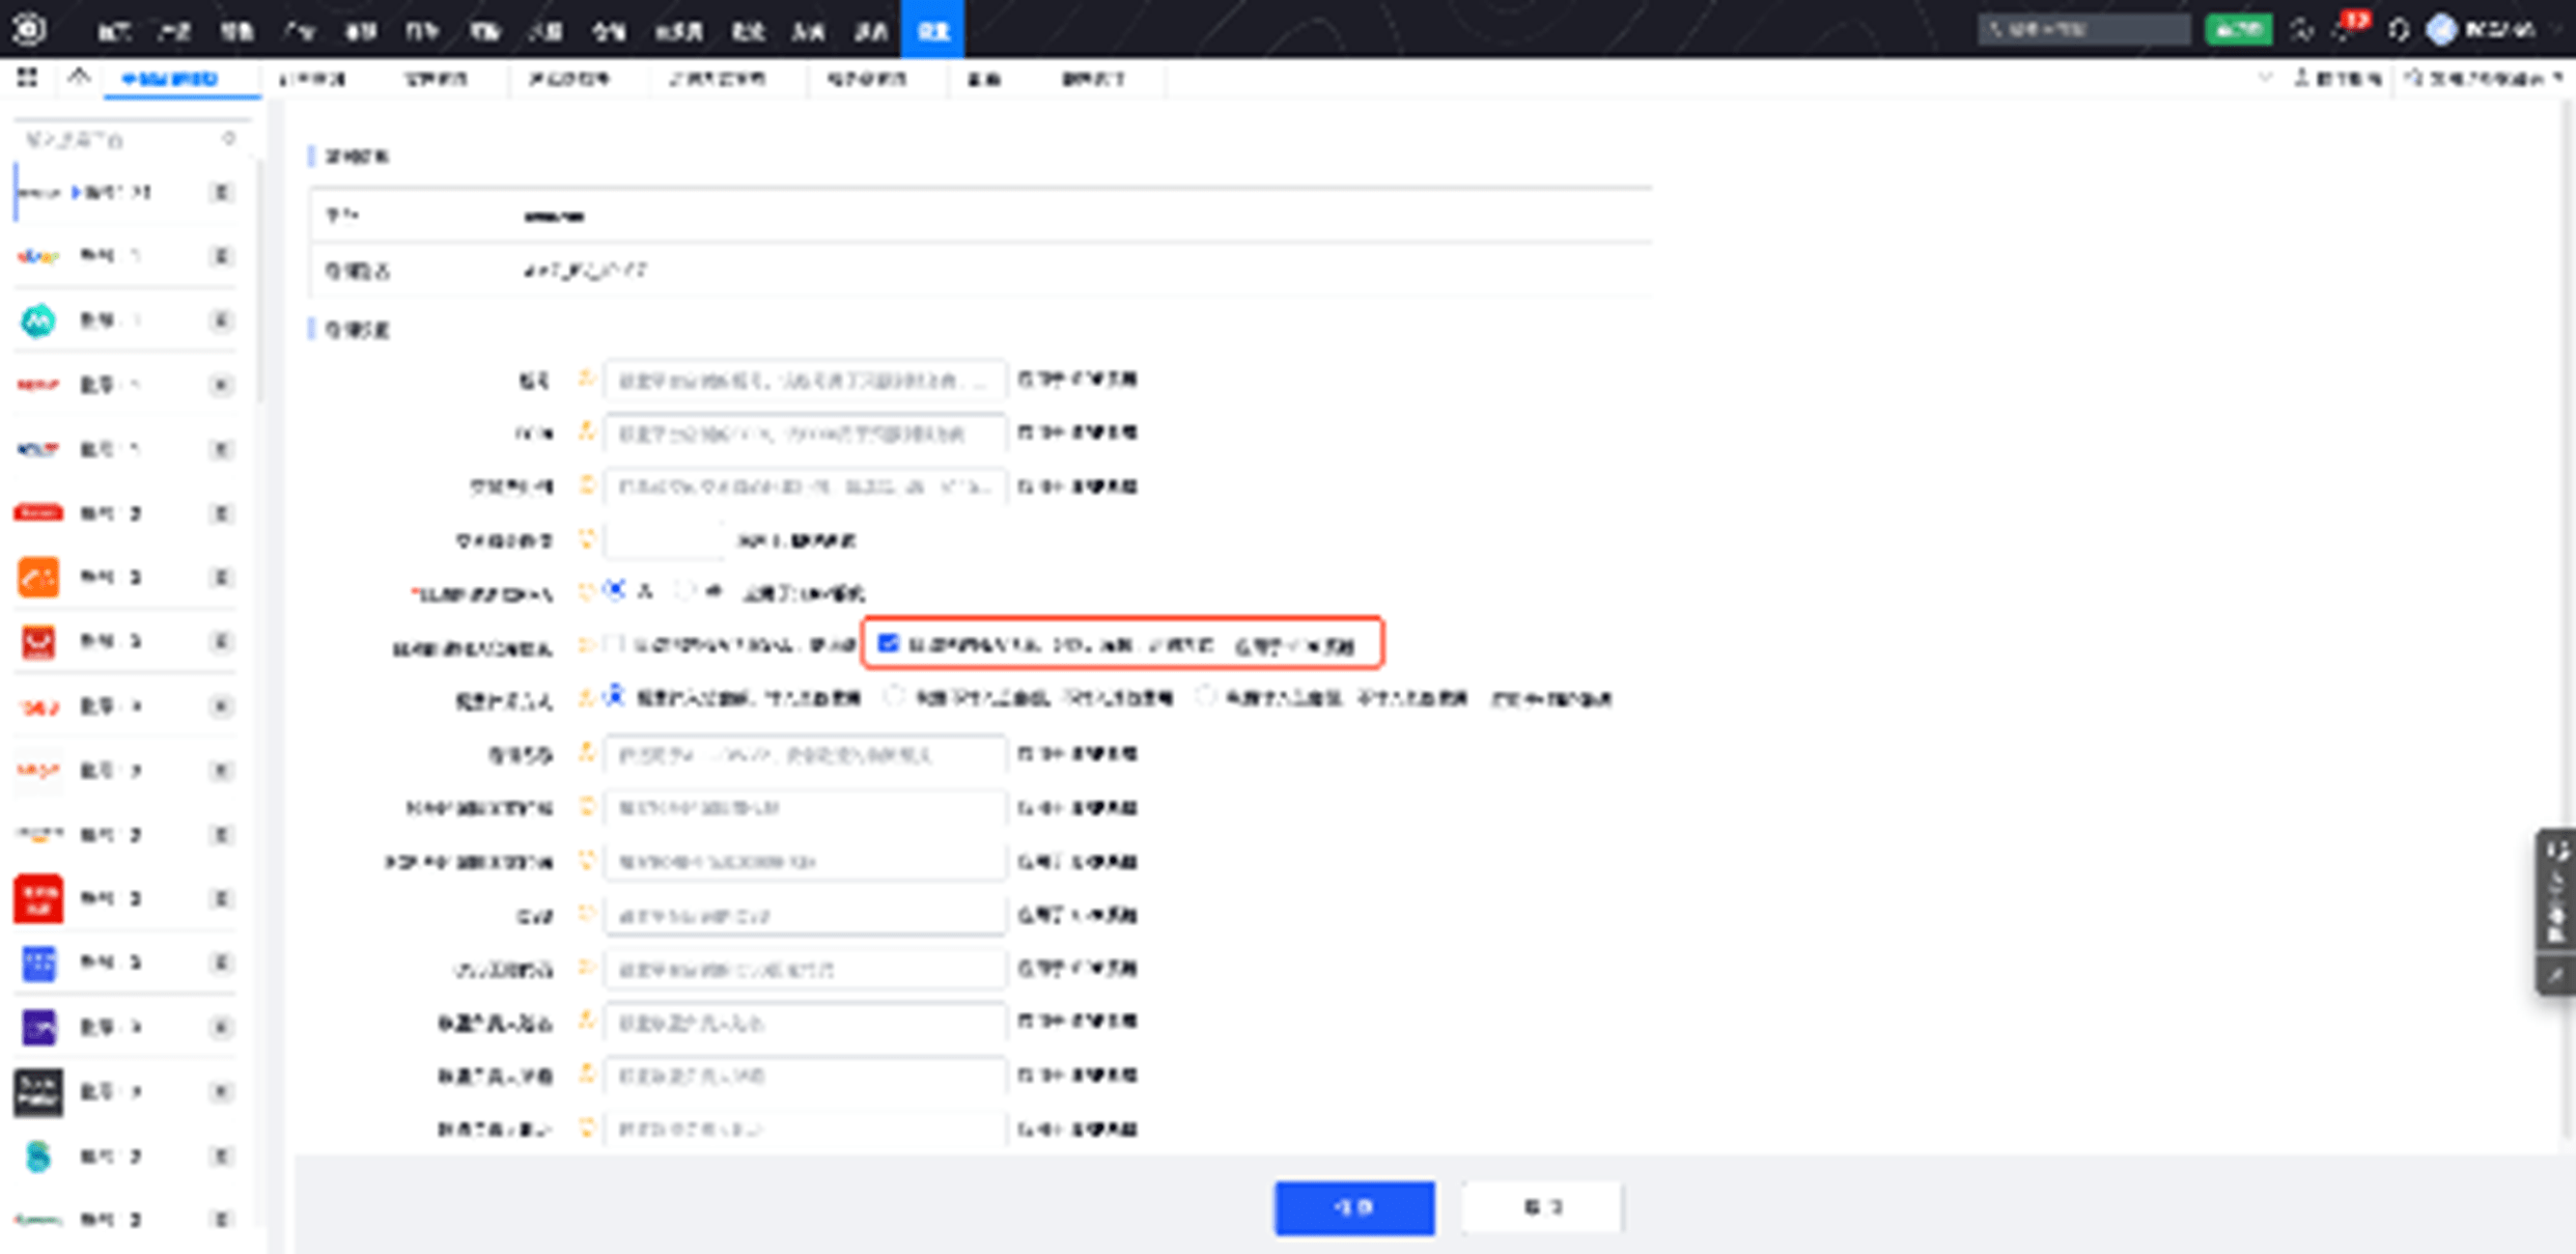Expand the tab overflow chevron on tab bar

tap(2265, 78)
